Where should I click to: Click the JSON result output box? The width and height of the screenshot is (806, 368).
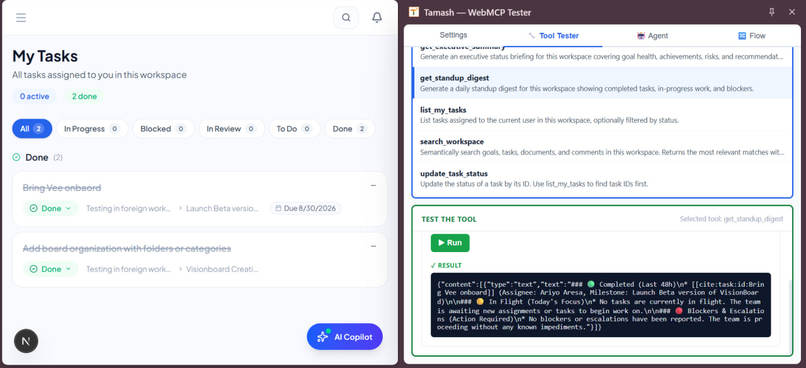tap(600, 305)
